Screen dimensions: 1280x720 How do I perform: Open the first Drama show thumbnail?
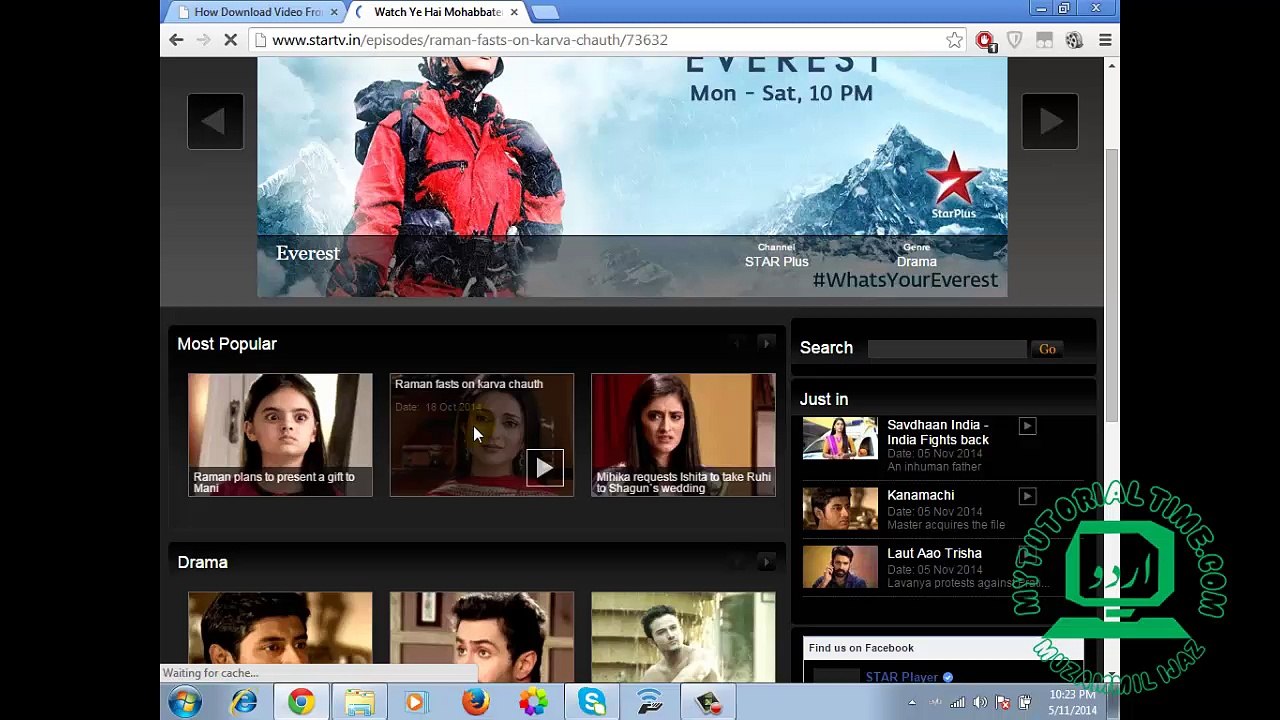(x=280, y=637)
